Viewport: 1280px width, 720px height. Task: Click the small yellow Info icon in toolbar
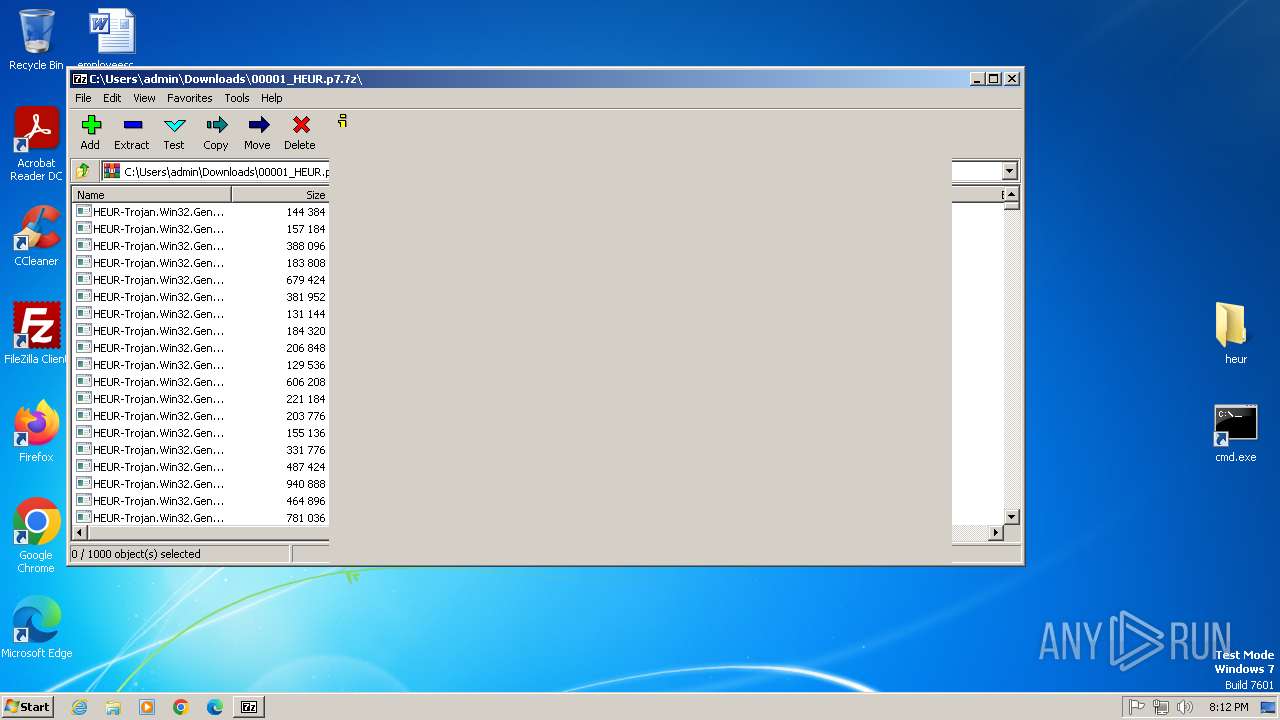(342, 121)
